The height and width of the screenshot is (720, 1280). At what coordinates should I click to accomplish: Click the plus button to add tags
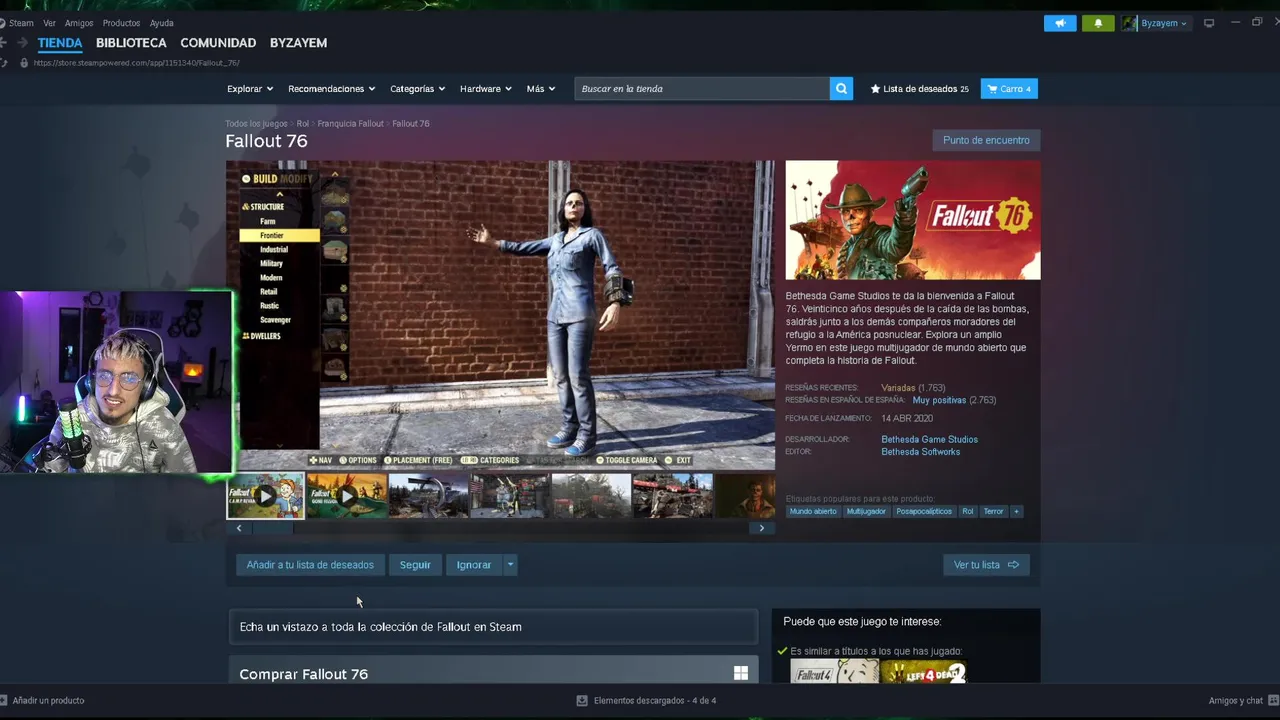coord(1016,511)
